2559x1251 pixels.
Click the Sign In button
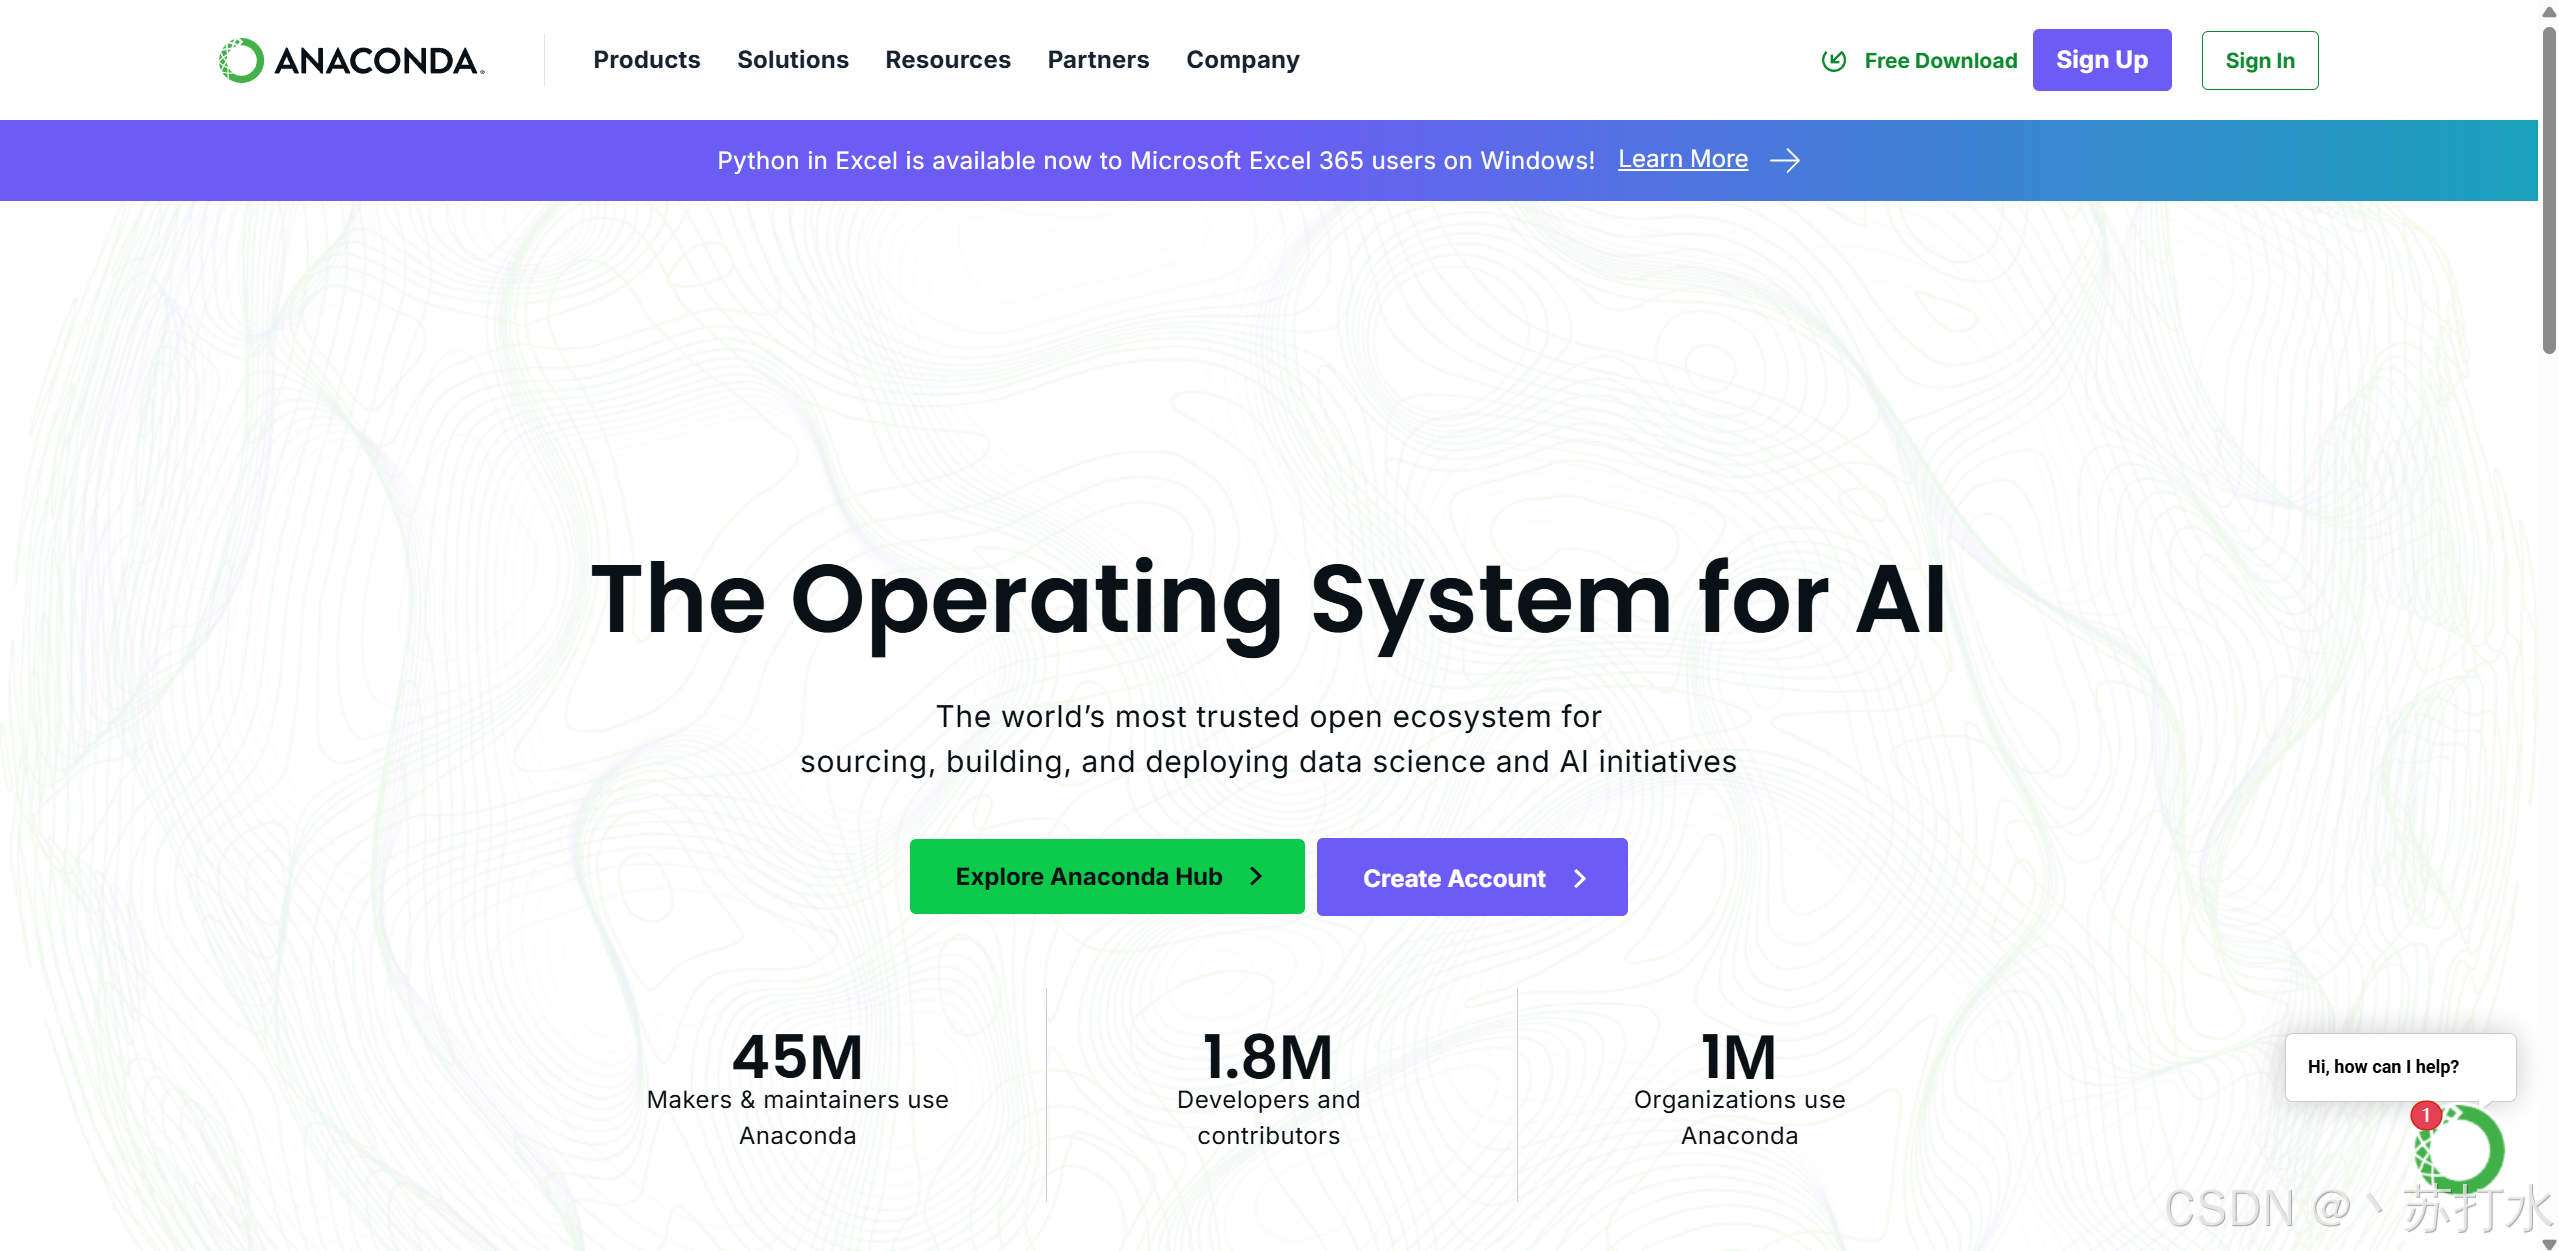pos(2259,60)
